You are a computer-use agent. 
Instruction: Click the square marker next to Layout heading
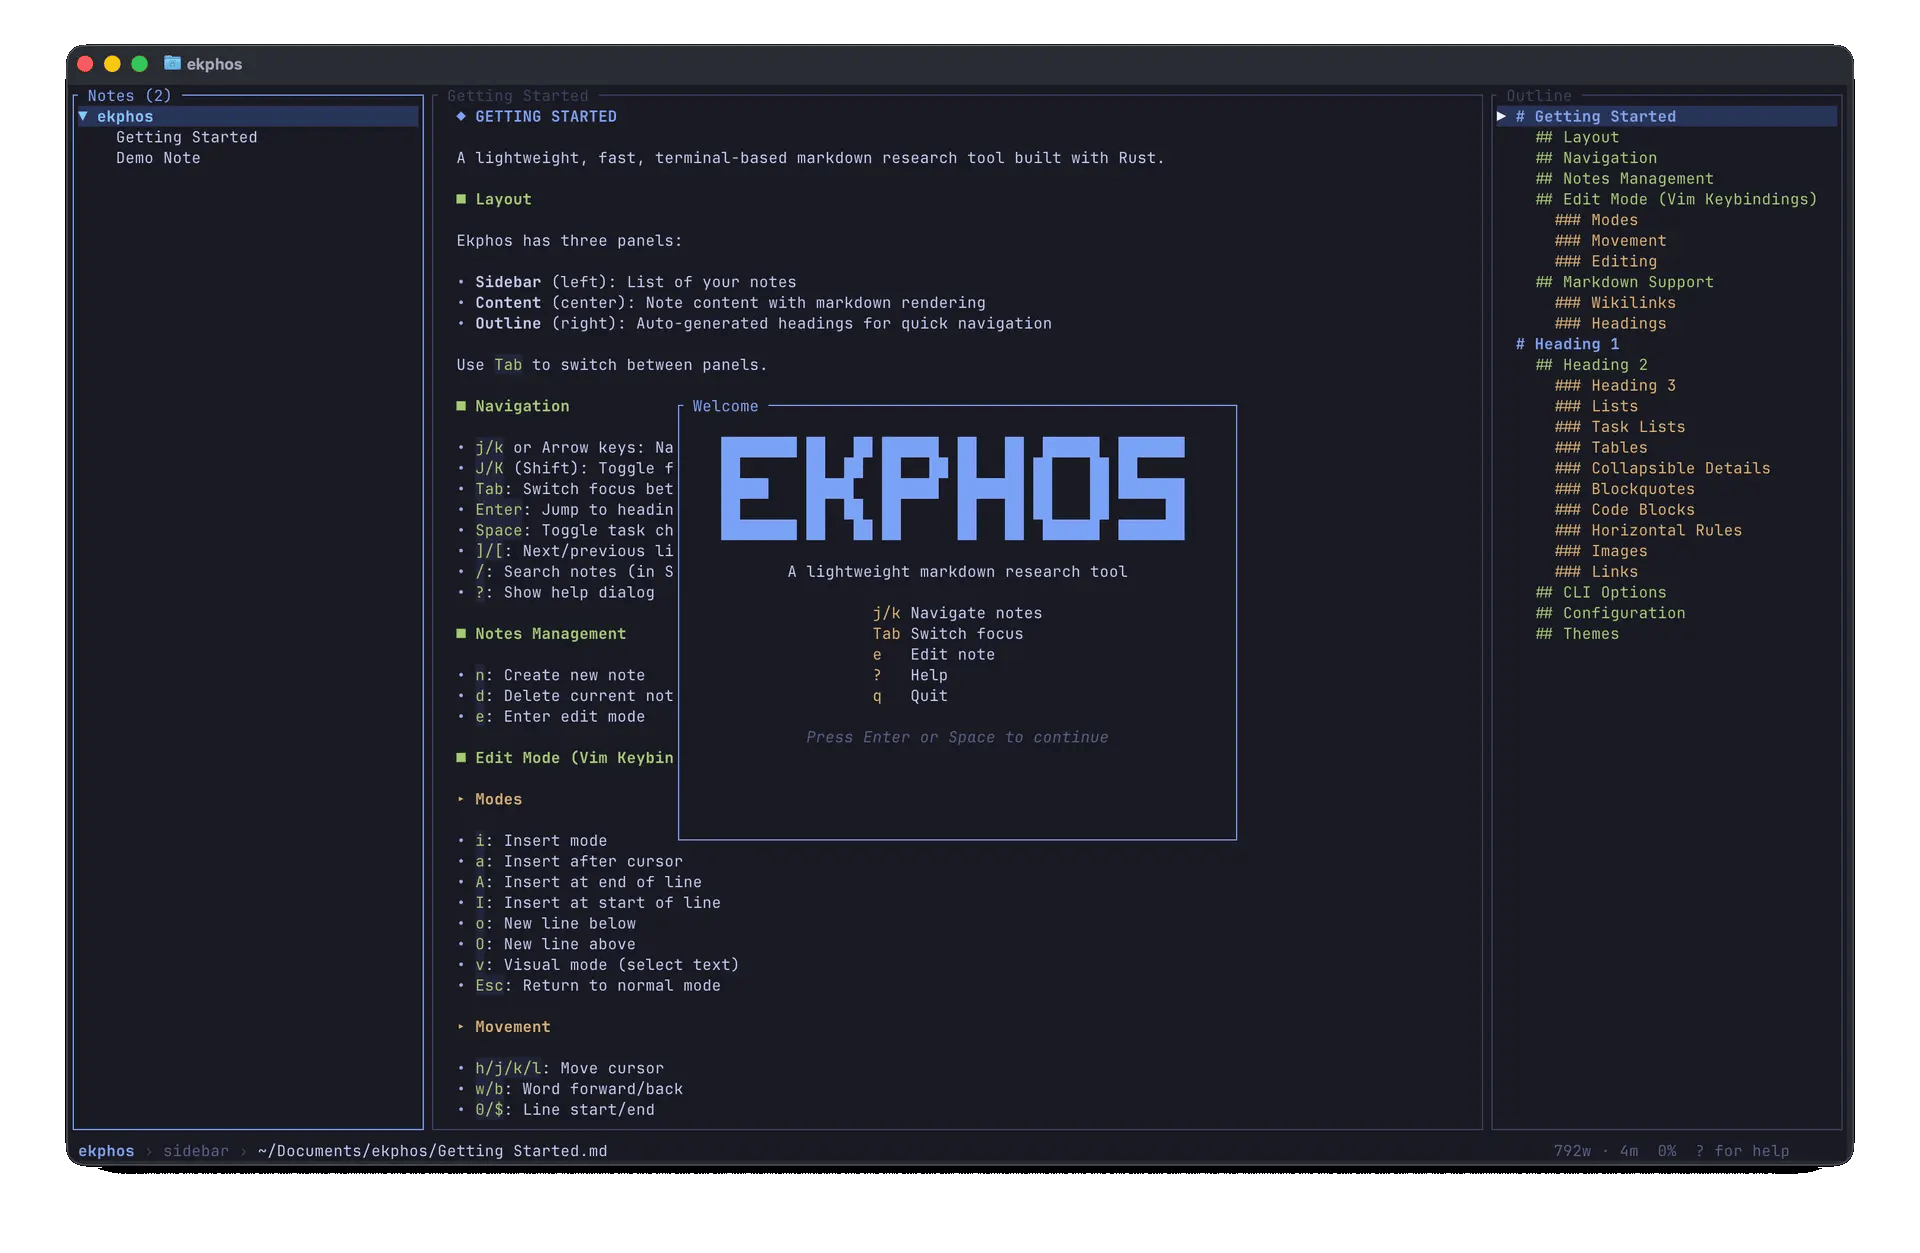pos(461,199)
